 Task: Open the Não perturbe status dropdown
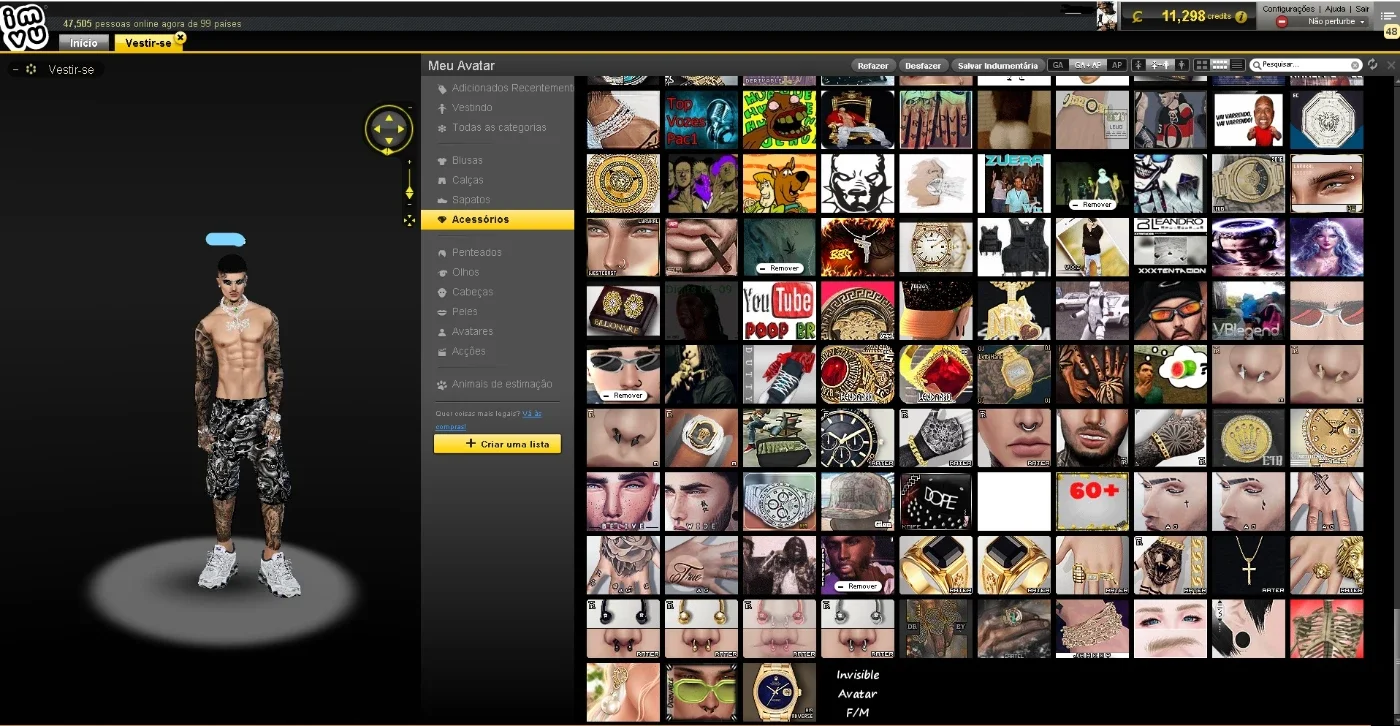click(1322, 21)
